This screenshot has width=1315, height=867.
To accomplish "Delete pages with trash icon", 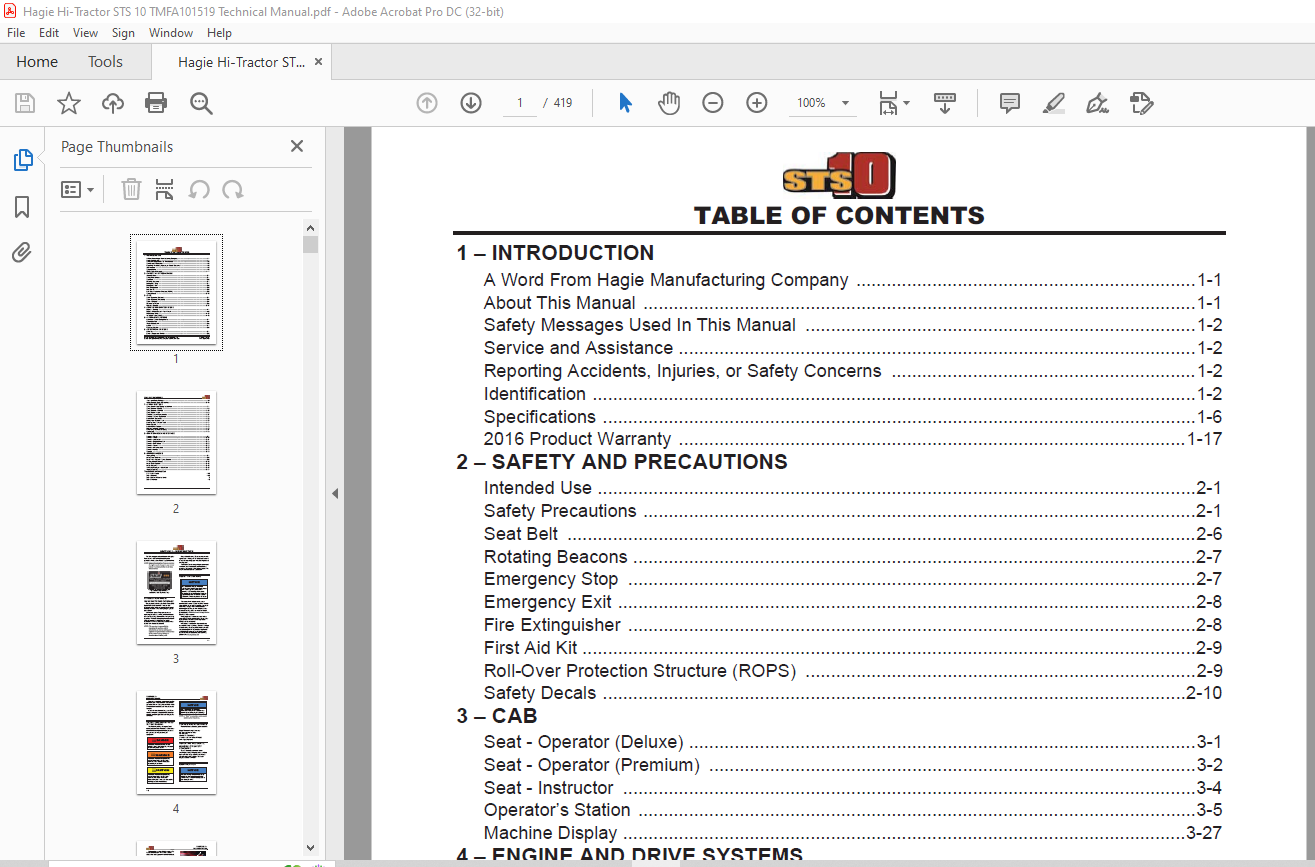I will click(131, 189).
